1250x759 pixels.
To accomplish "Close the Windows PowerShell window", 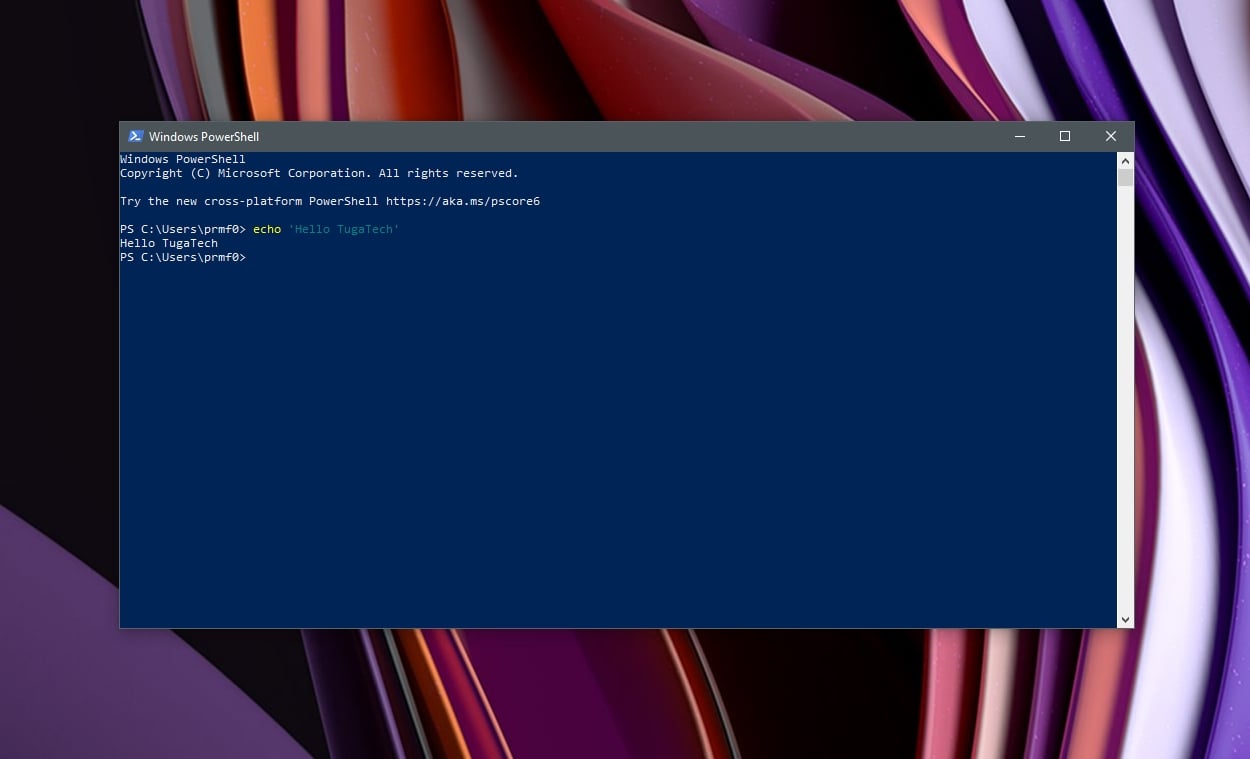I will 1111,136.
